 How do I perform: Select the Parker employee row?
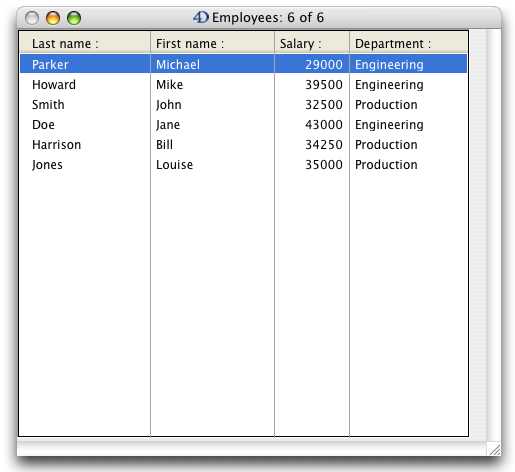tap(244, 64)
